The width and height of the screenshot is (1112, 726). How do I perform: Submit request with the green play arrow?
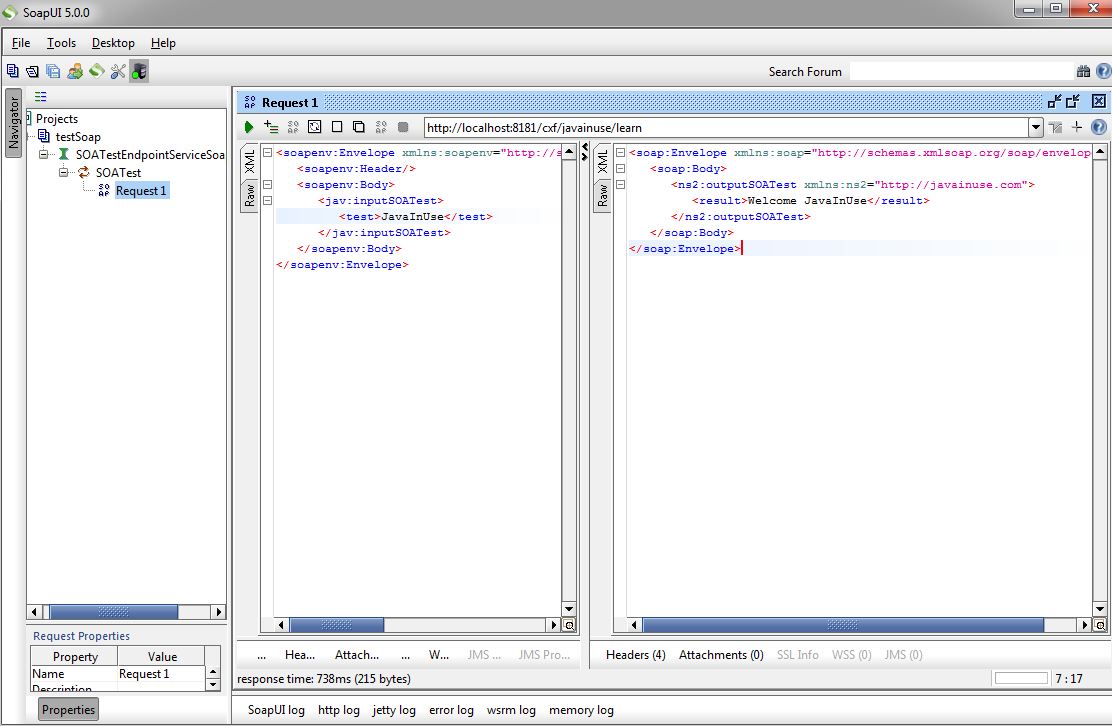[x=249, y=127]
